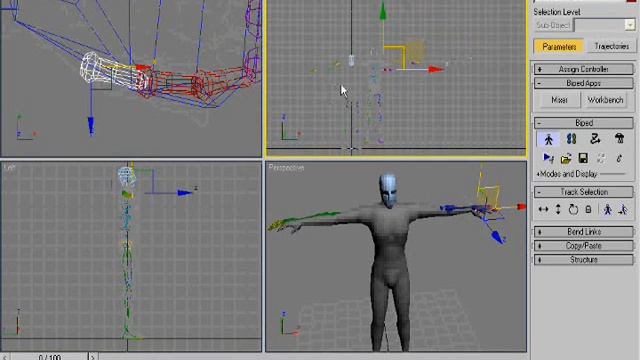This screenshot has height=360, width=640.
Task: Expand the Structure rollout
Action: point(584,260)
